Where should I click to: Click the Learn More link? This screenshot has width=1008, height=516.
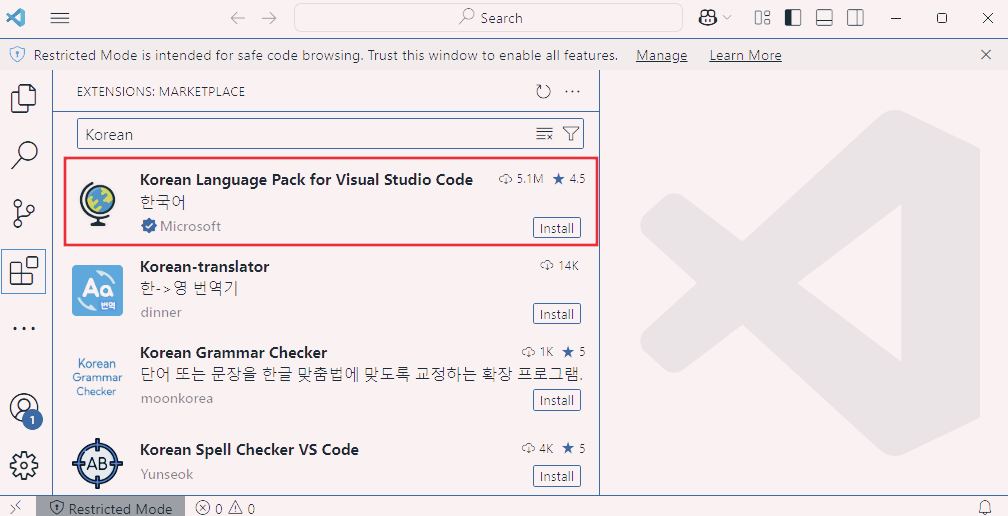click(x=746, y=56)
